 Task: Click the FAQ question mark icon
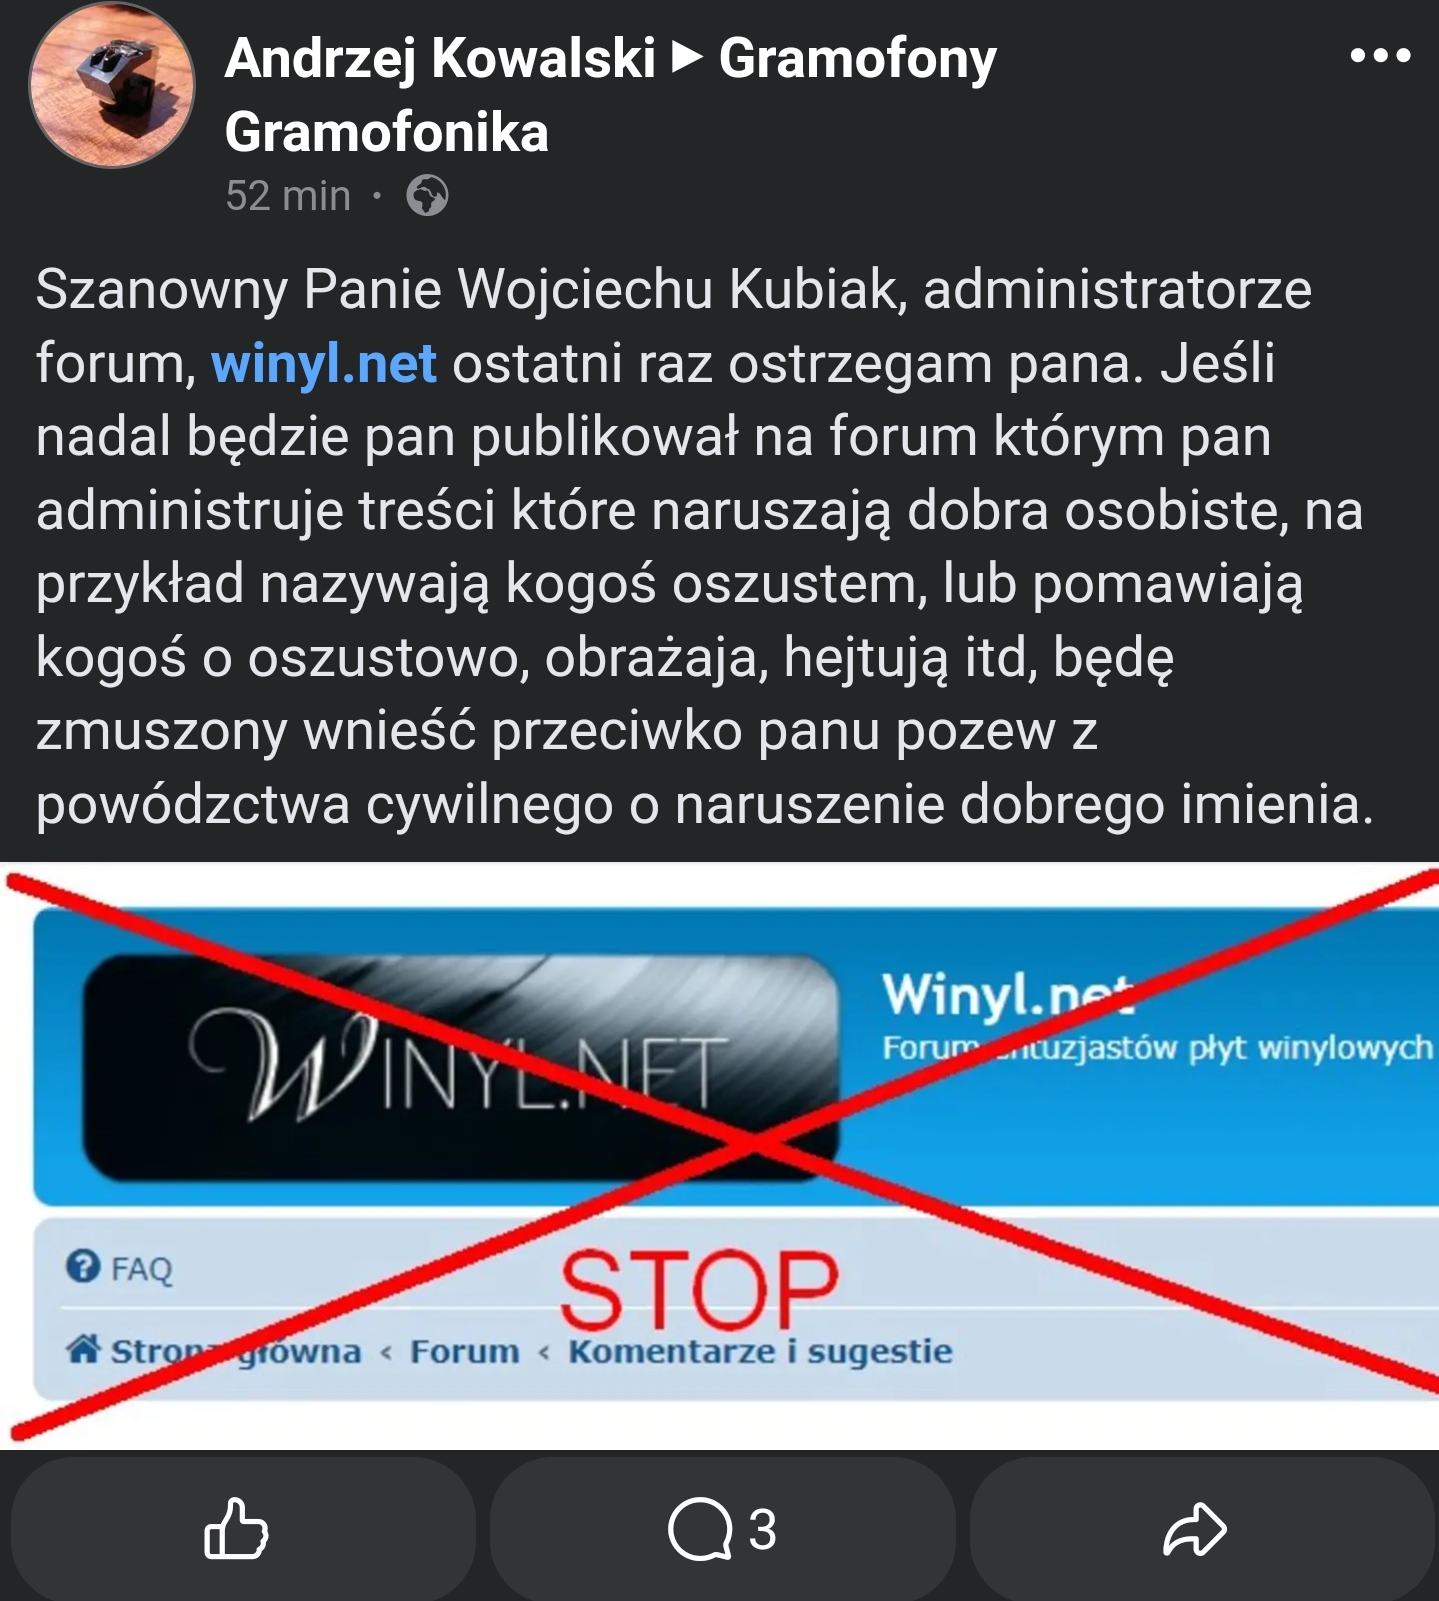(x=83, y=1267)
